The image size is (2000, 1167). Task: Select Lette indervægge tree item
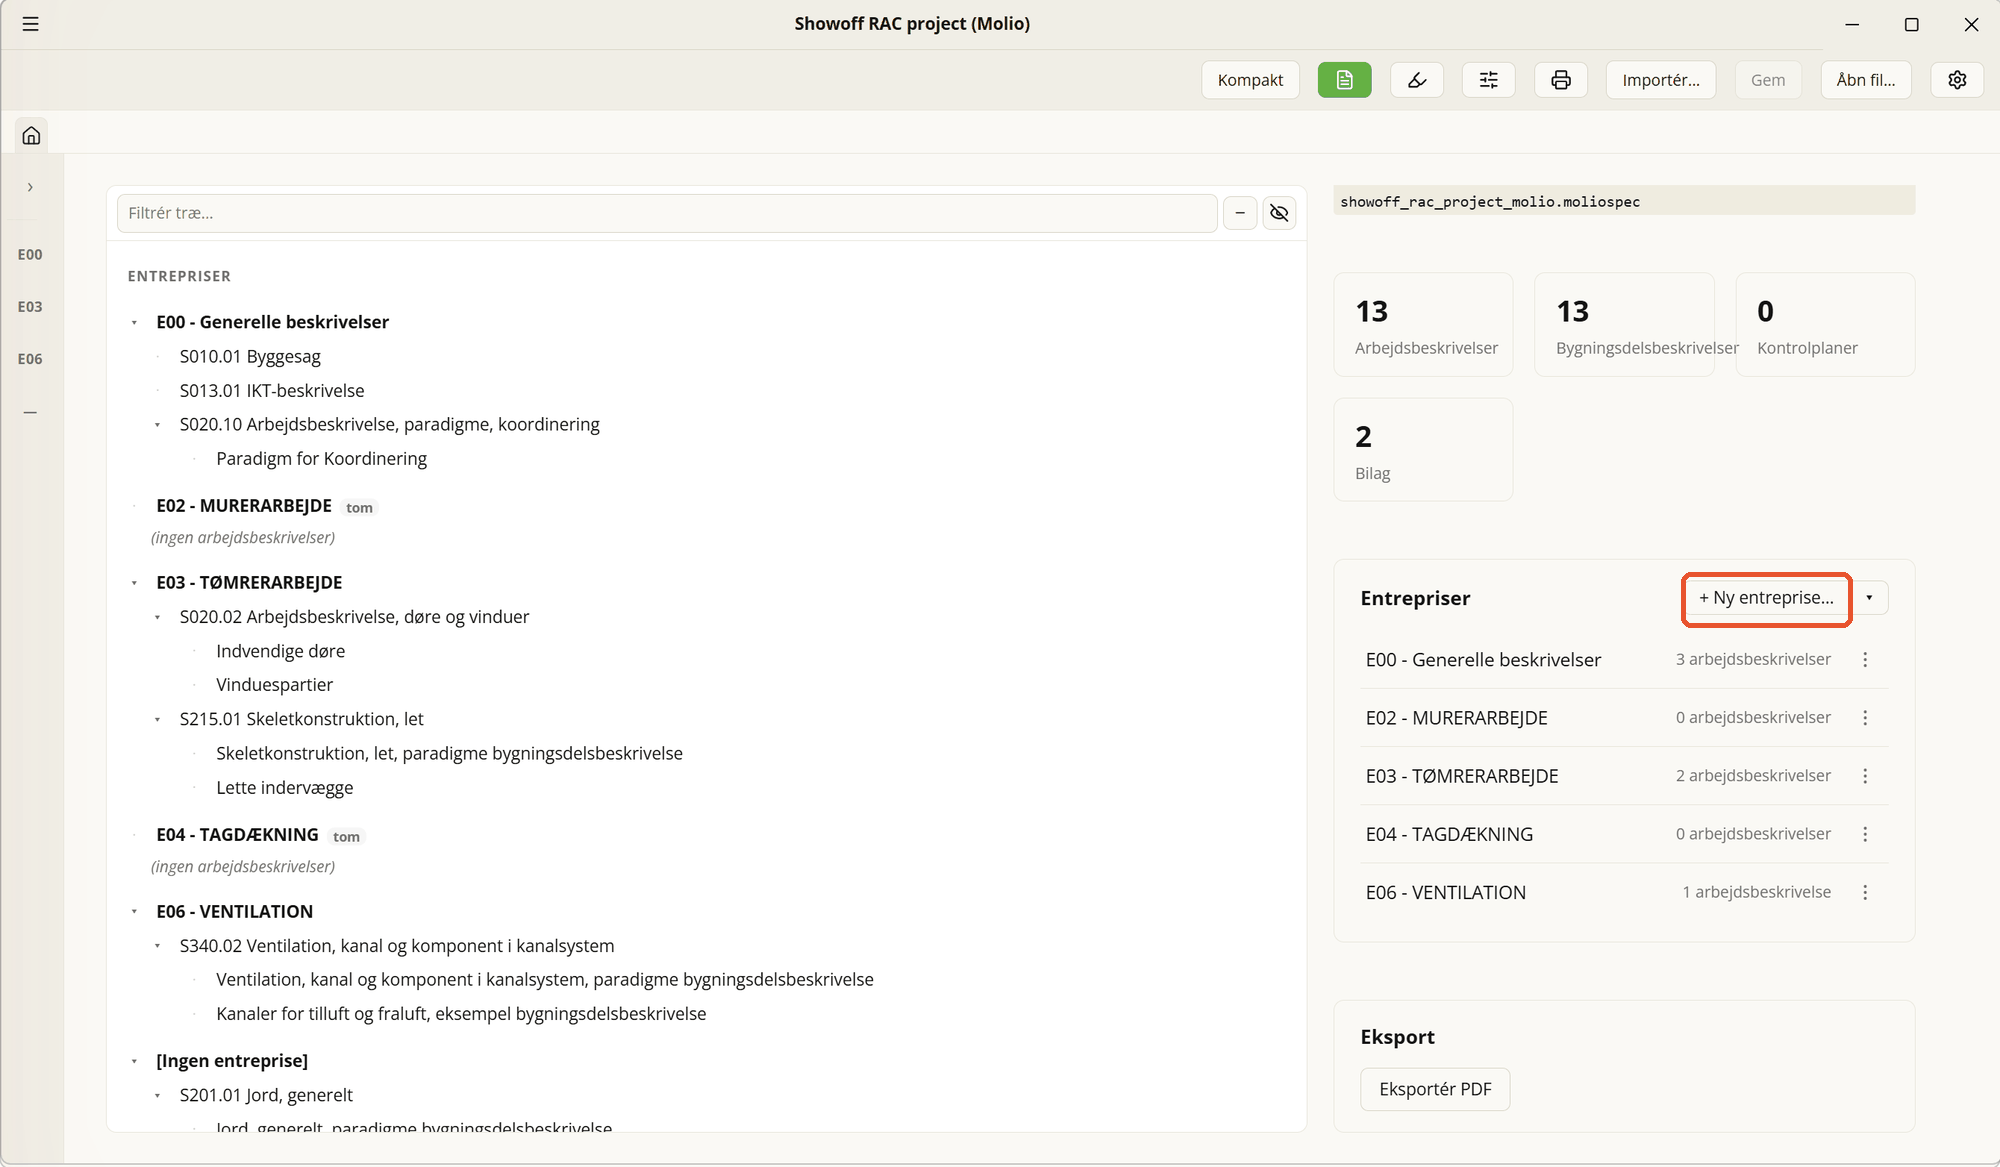click(285, 788)
